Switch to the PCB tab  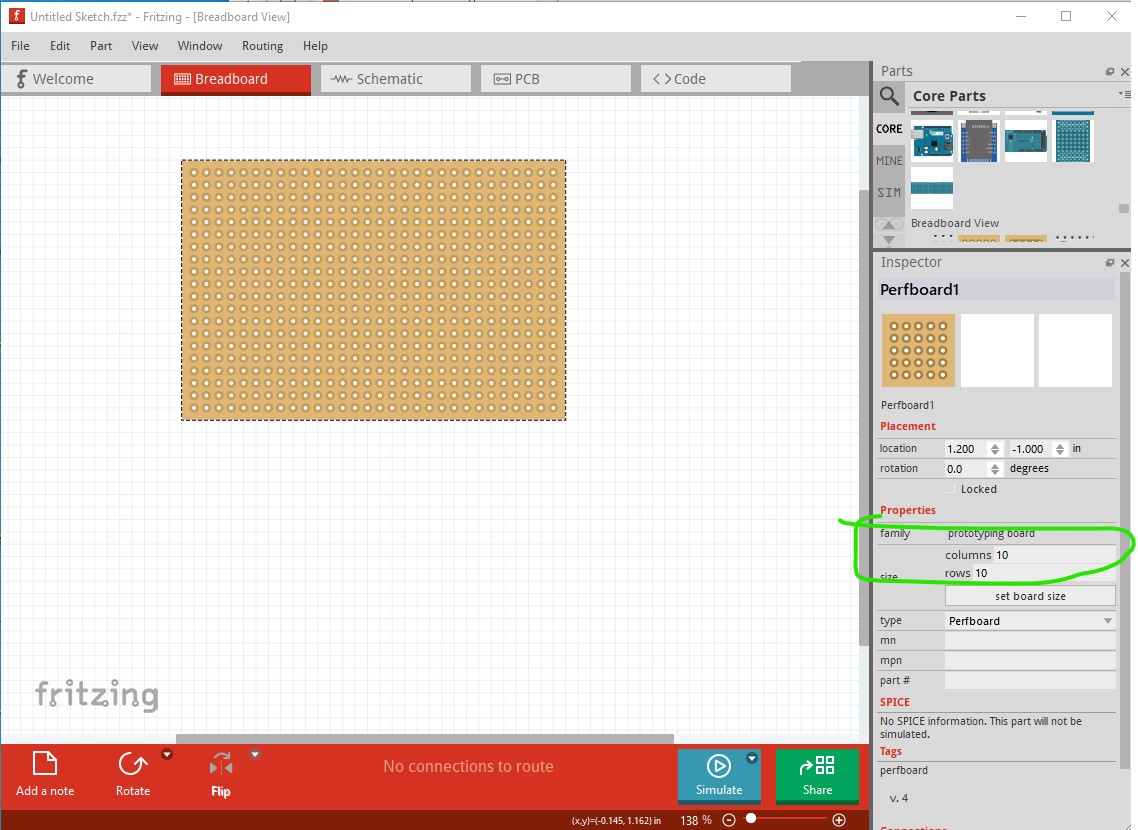[555, 79]
